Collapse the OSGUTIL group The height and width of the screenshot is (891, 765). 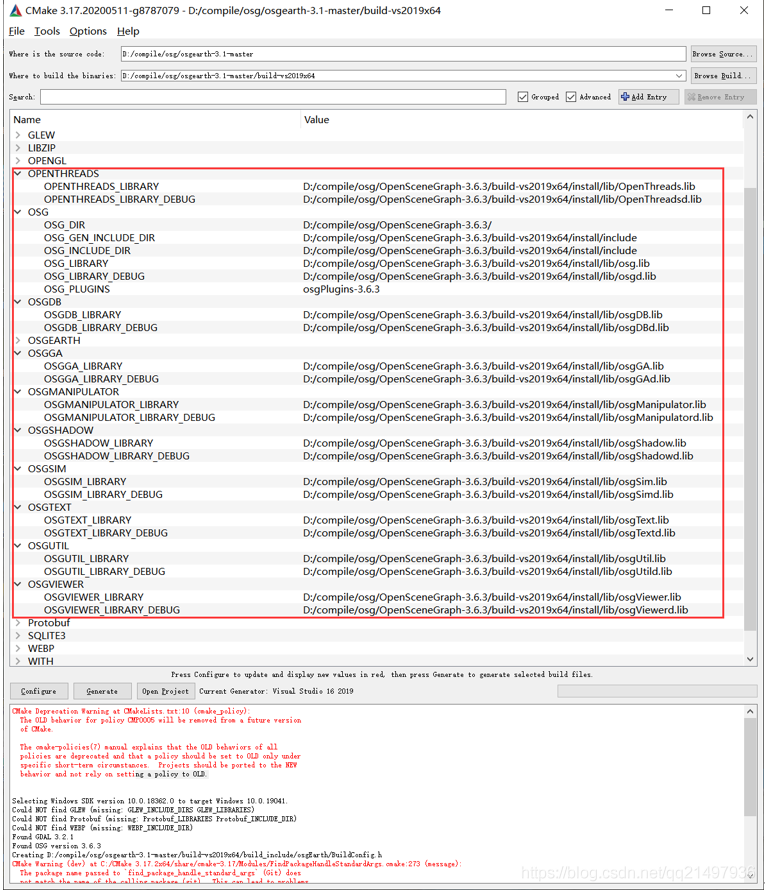pos(18,546)
